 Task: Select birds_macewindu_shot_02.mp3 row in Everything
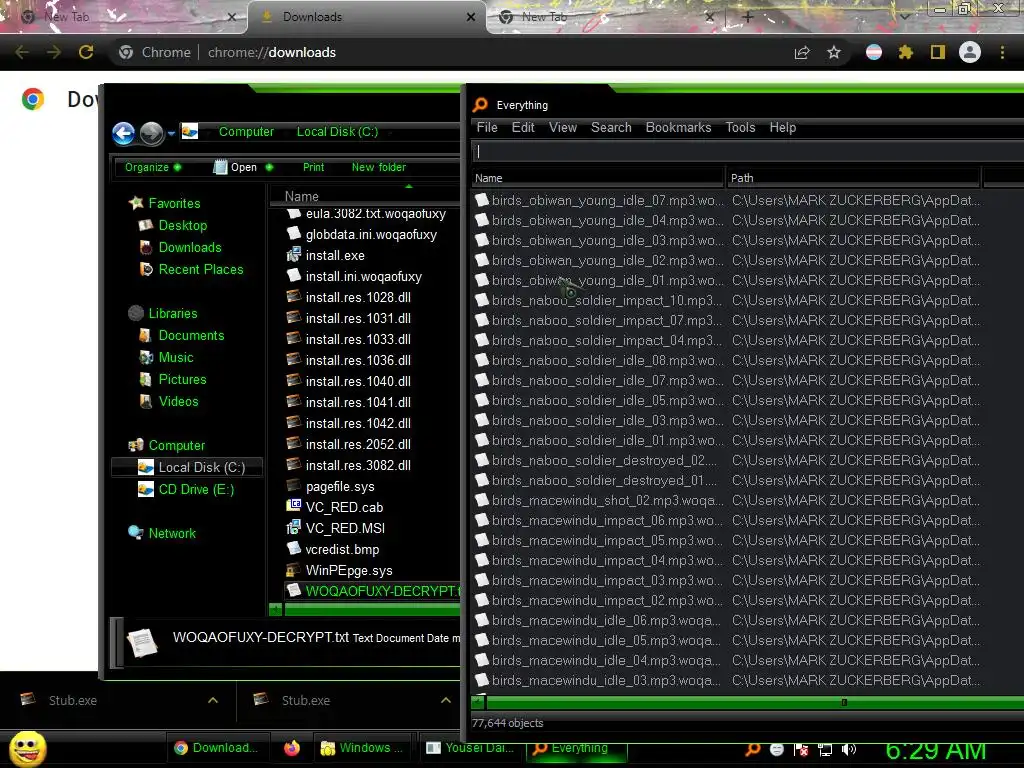(x=728, y=500)
